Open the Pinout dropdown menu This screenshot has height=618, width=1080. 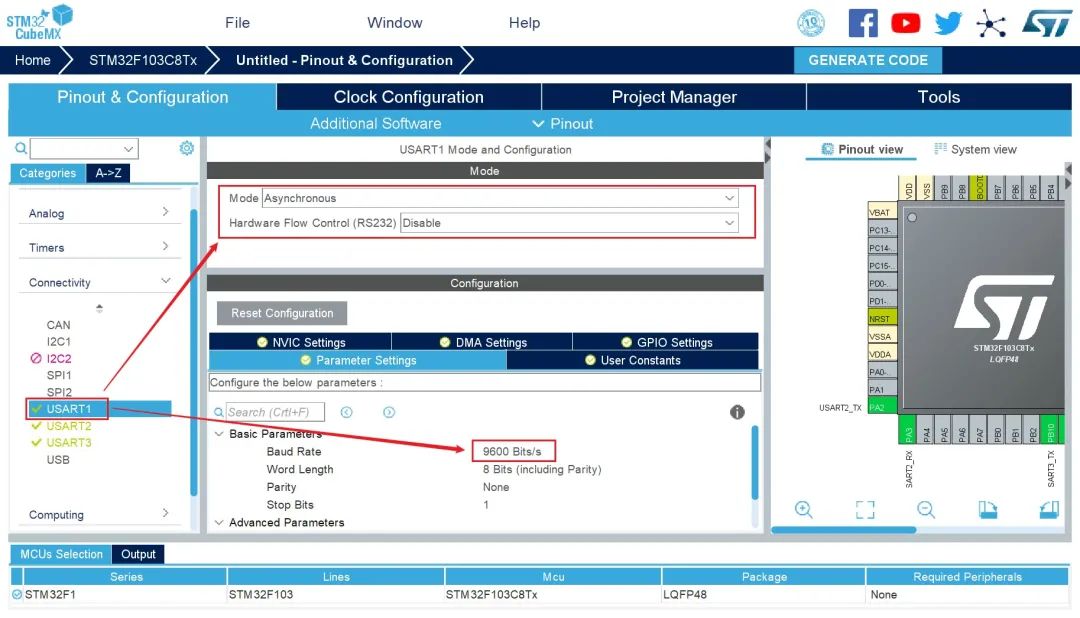point(563,124)
